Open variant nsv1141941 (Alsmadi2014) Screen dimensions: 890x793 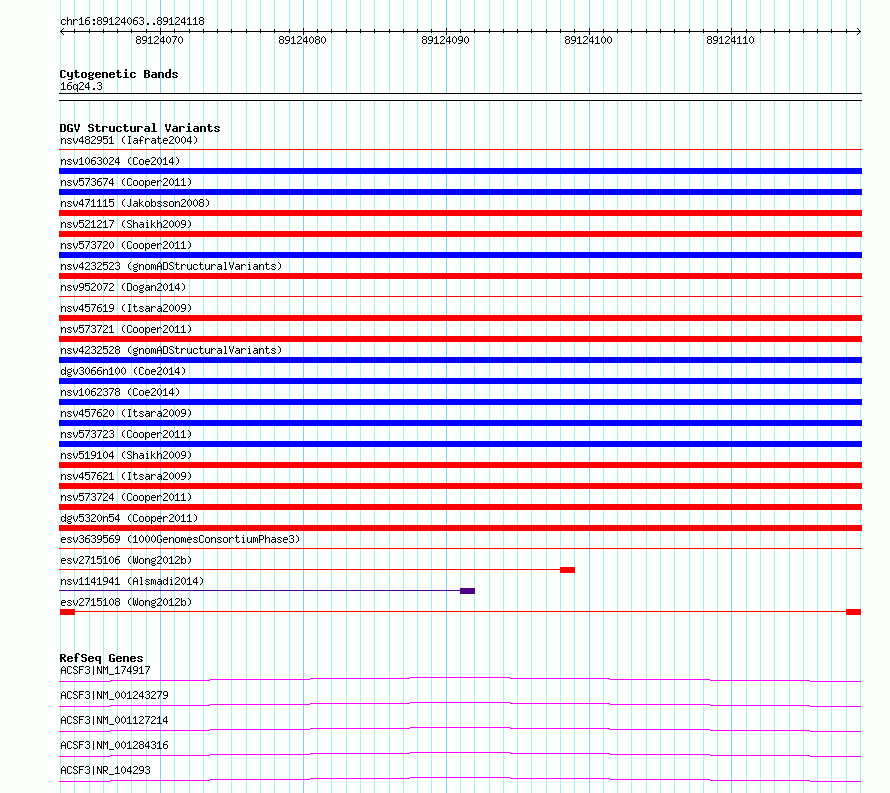tap(132, 581)
